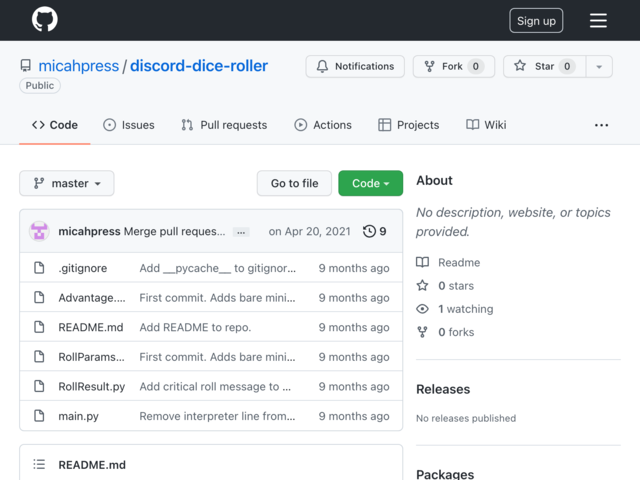Switch to the Issues tab

[129, 125]
